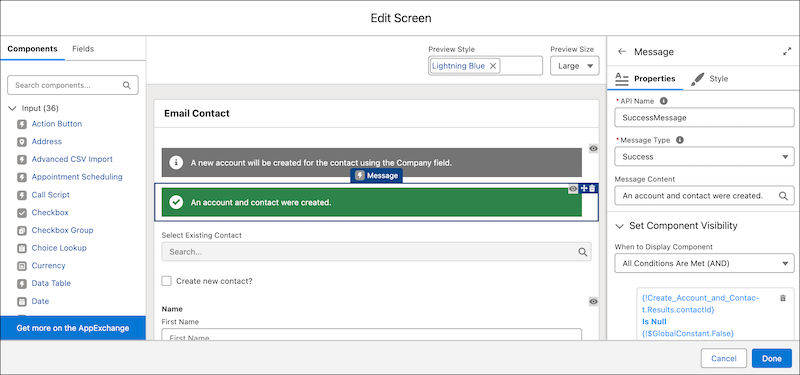Delete the selected success message component
The image size is (800, 375).
(592, 189)
